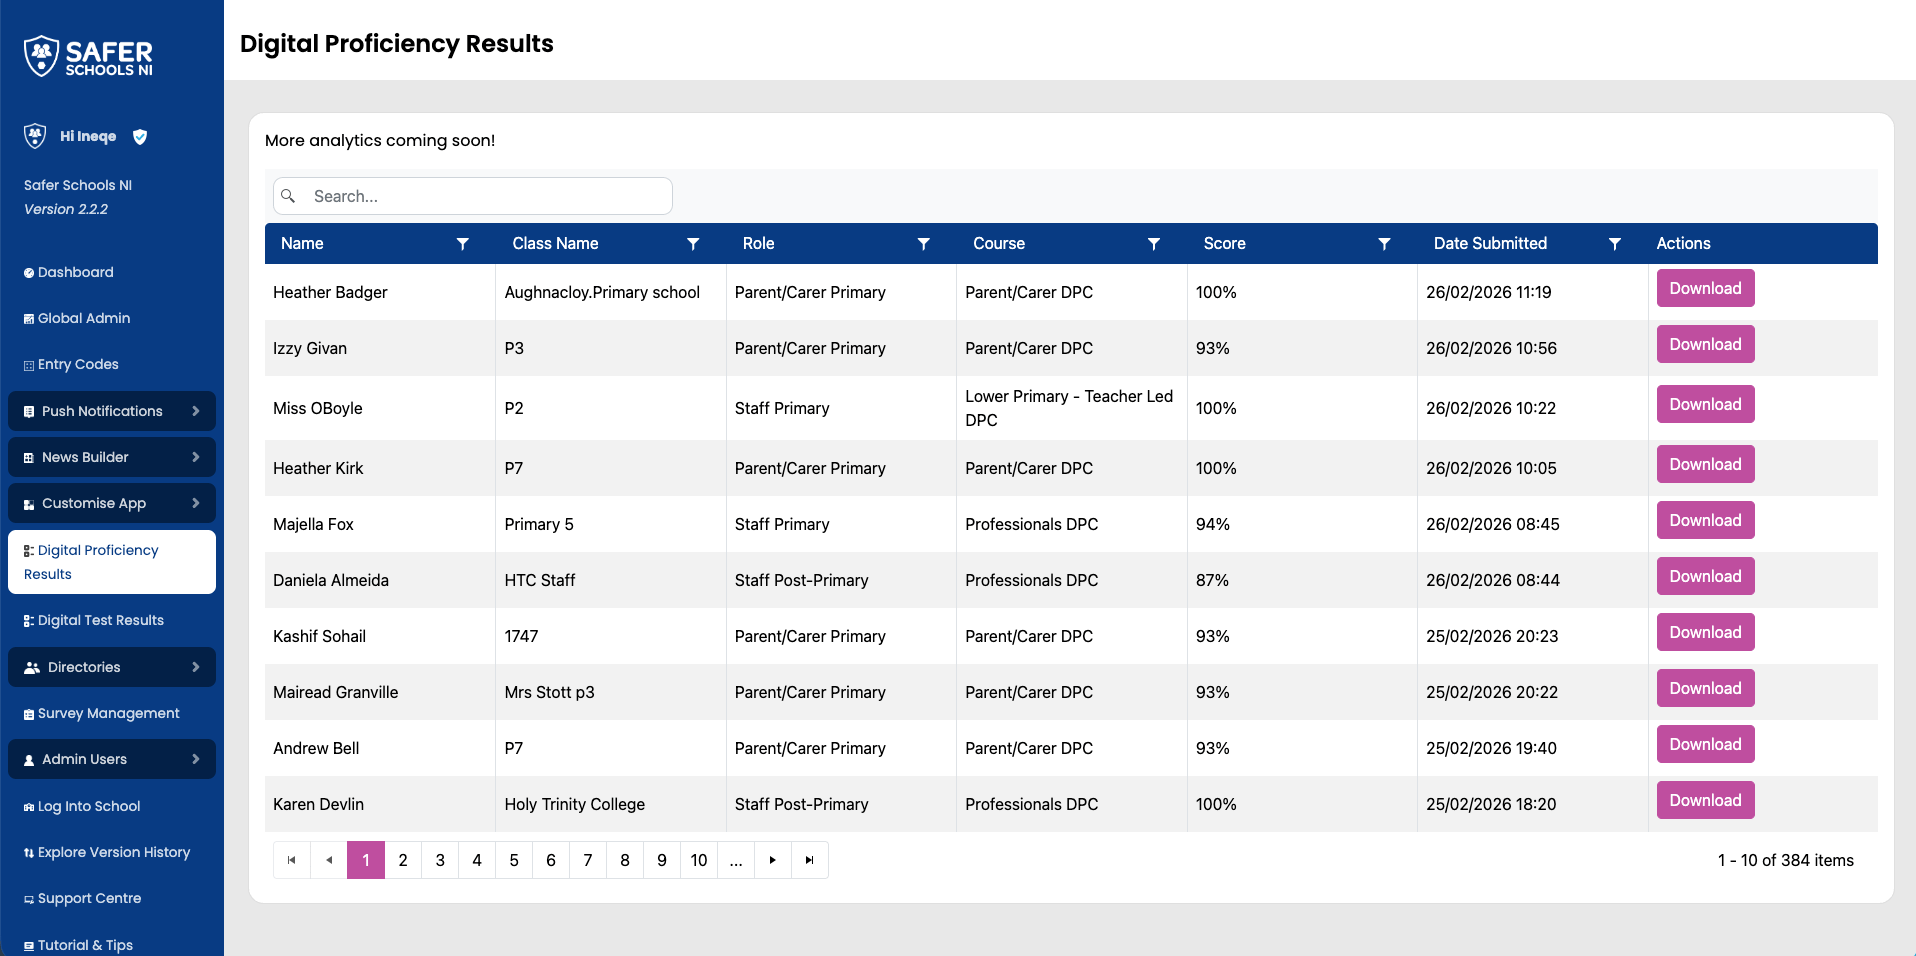Download Heather Badger's result
Screen dimensions: 1916x956
(1704, 289)
